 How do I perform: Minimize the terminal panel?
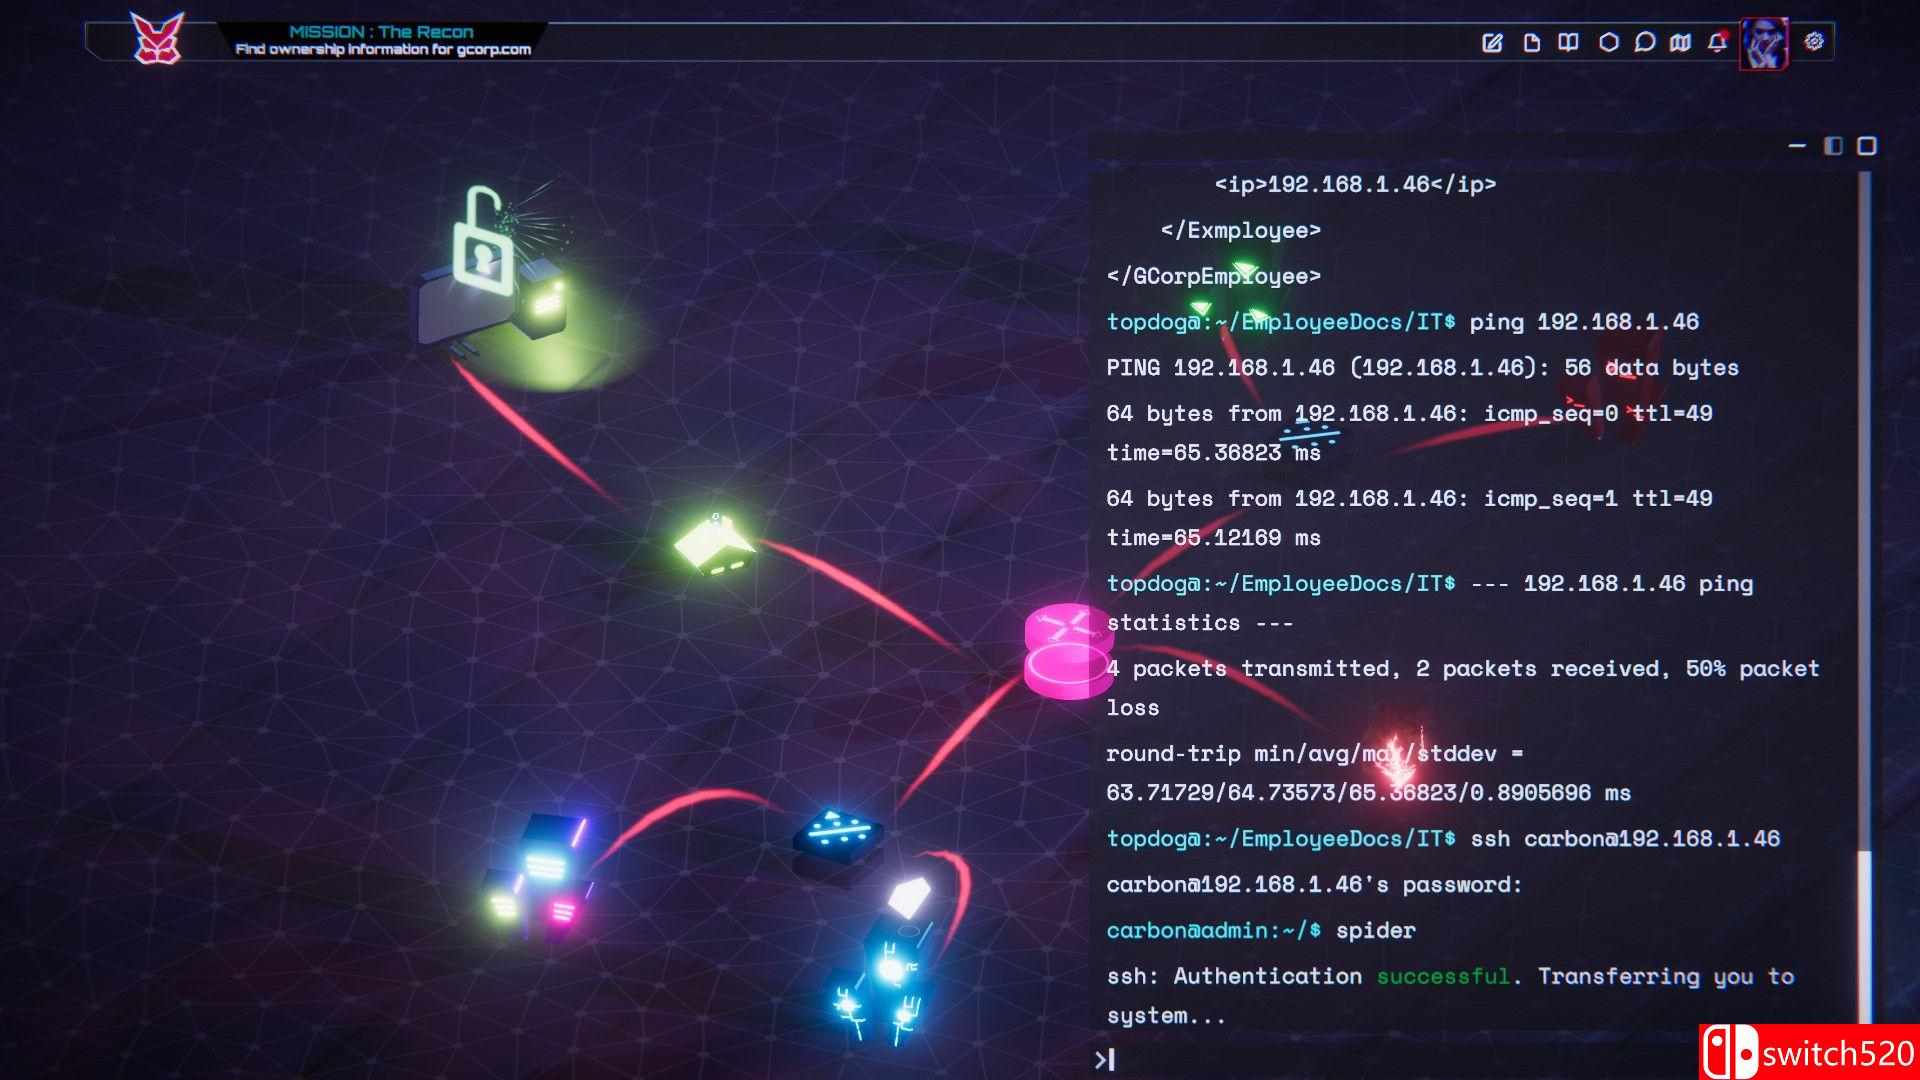pos(1797,146)
